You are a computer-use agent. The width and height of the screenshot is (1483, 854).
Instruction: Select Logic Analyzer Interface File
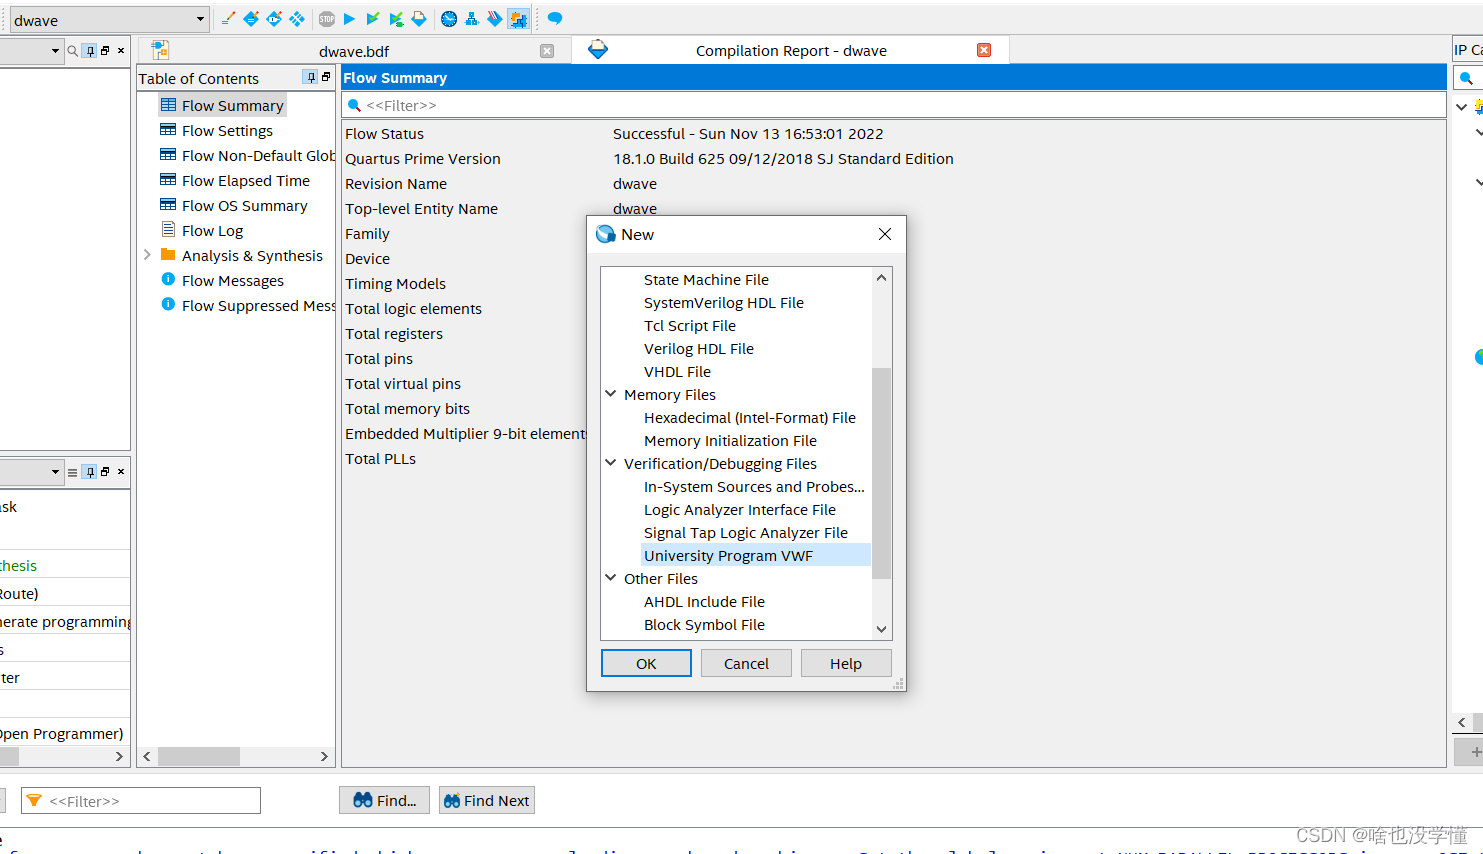point(740,510)
